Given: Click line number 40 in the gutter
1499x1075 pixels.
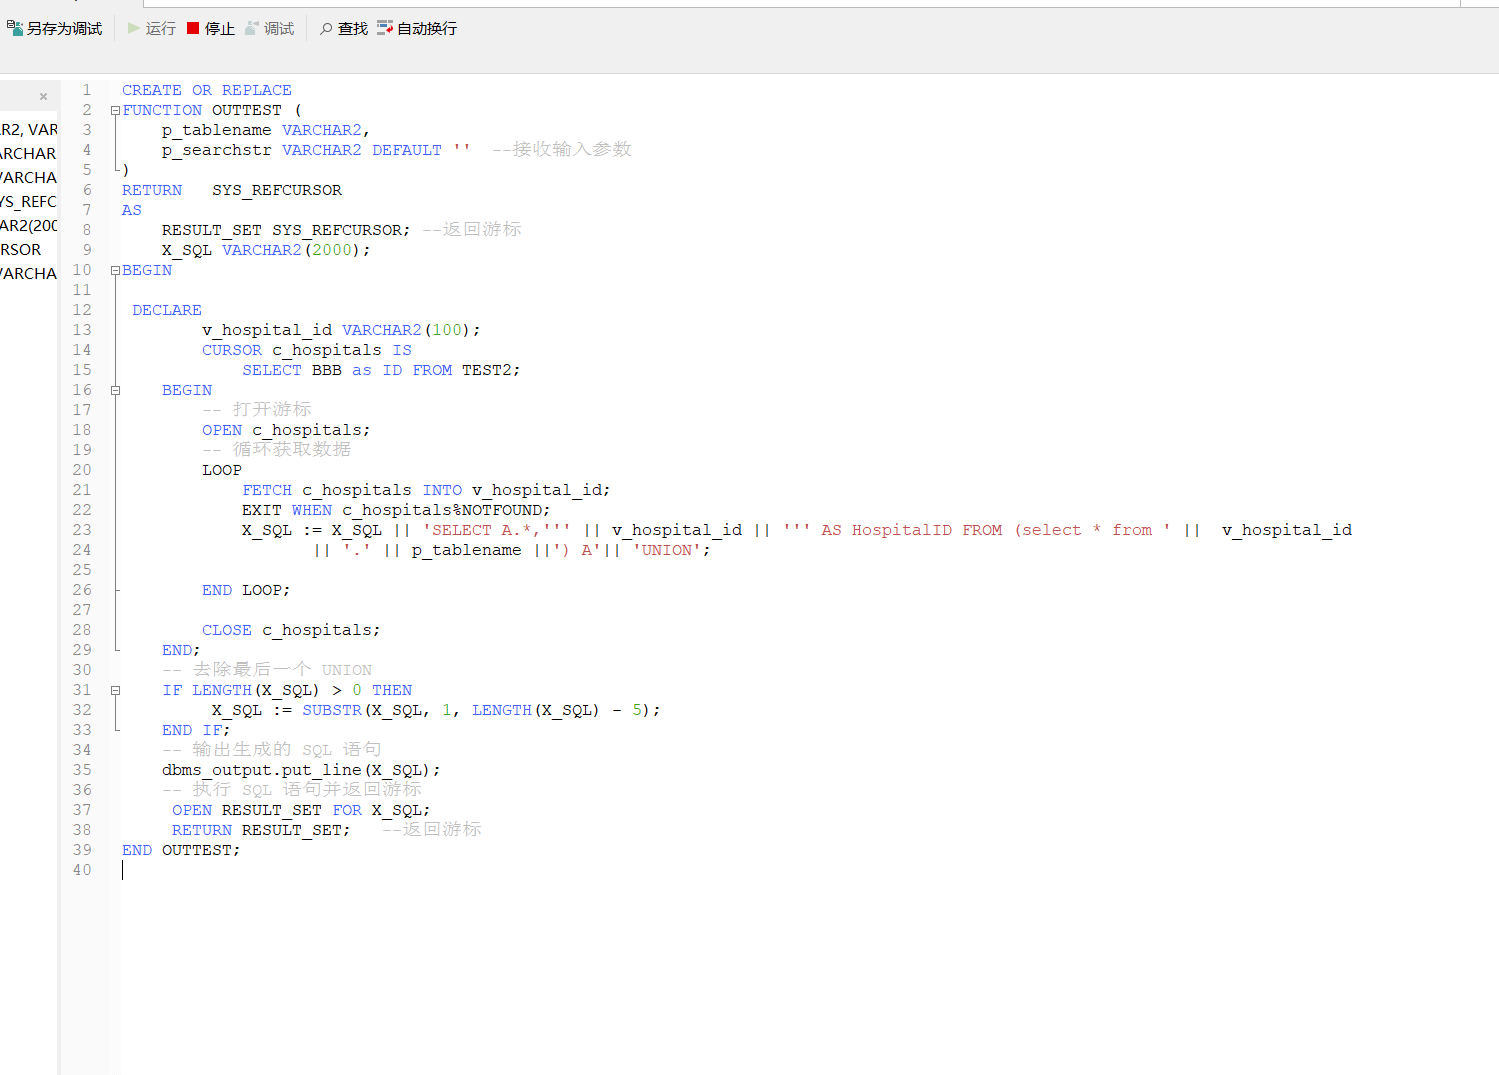Looking at the screenshot, I should tap(82, 870).
